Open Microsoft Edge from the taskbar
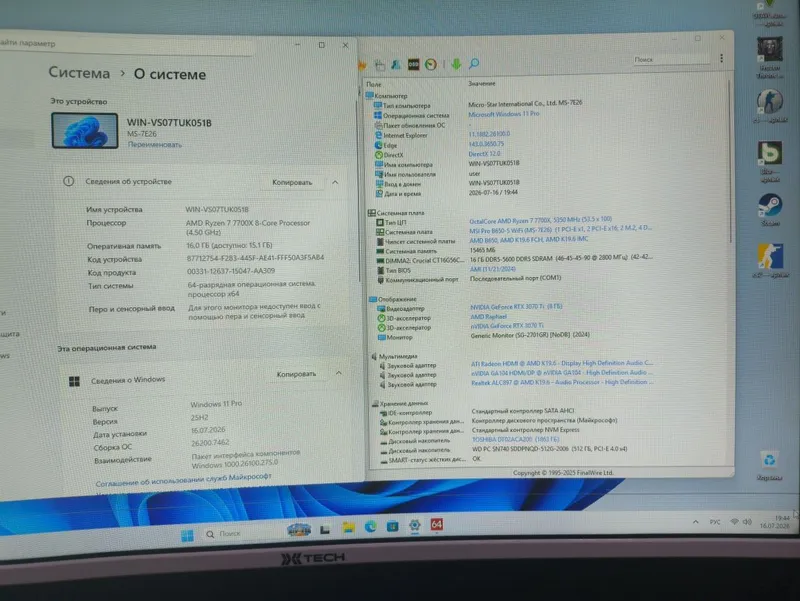 pyautogui.click(x=370, y=527)
